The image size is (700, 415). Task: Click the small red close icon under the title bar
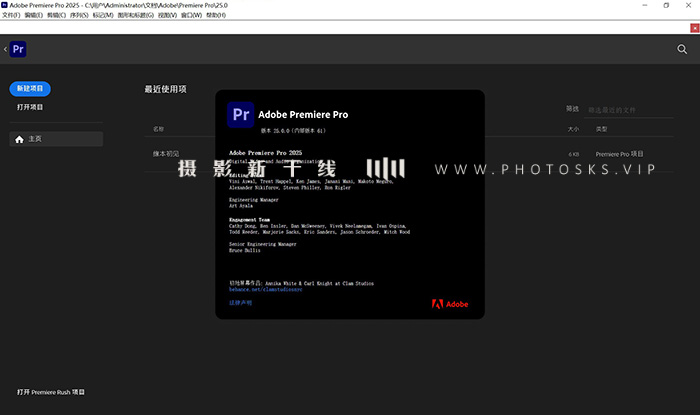tap(695, 28)
